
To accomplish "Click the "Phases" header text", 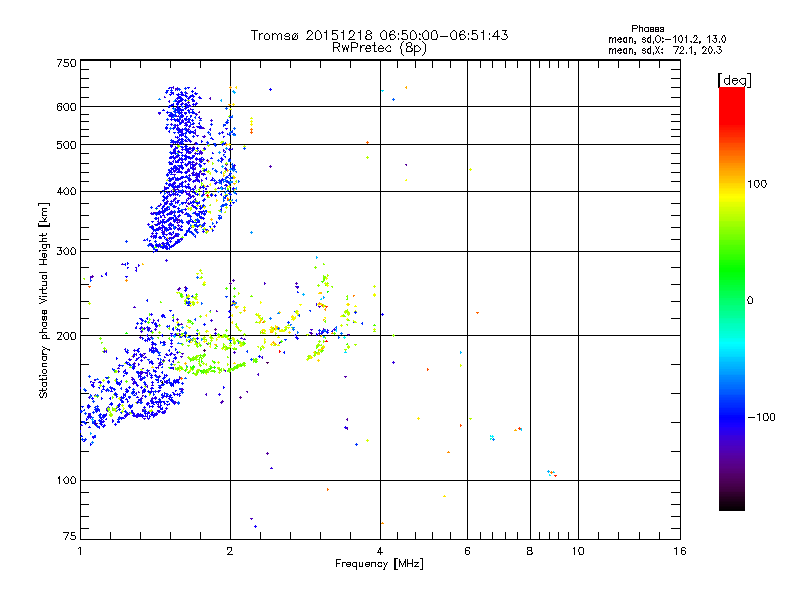I will point(647,29).
